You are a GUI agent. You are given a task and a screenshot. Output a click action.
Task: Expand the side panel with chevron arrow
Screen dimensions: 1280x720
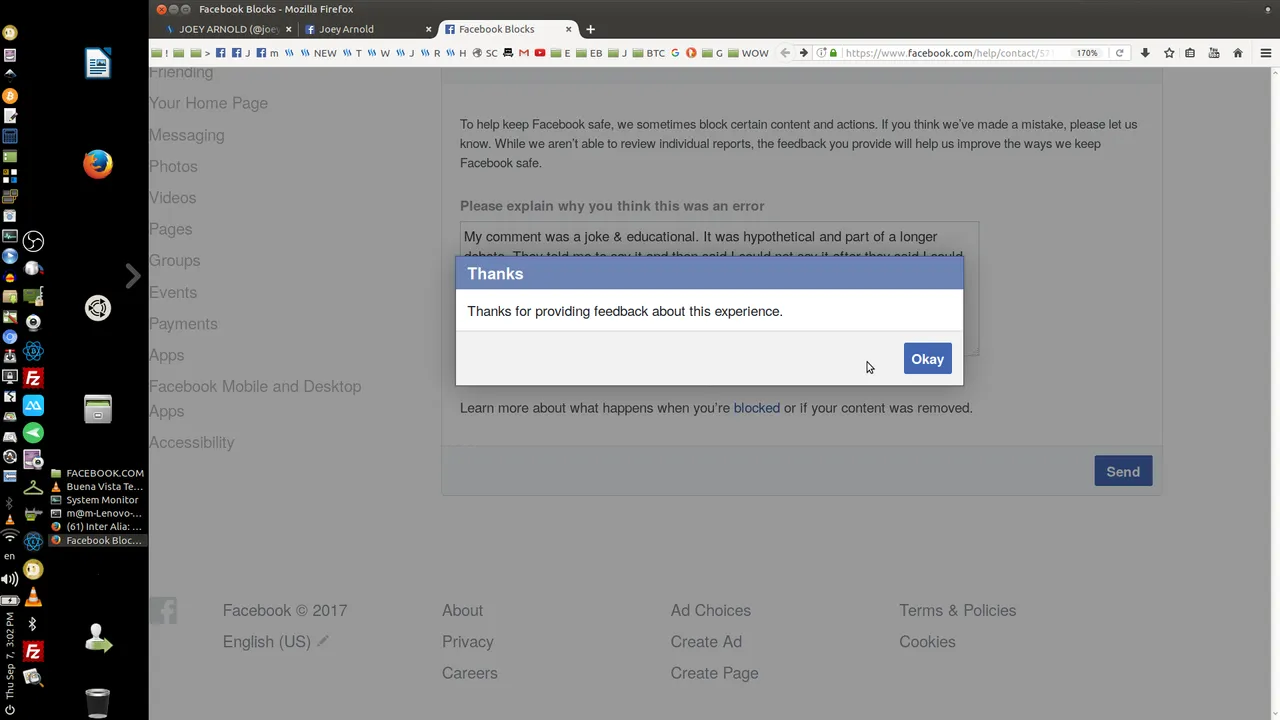pos(133,276)
